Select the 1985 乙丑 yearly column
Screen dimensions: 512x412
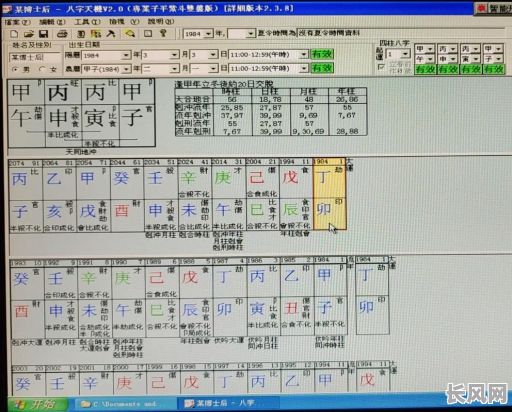coord(296,296)
